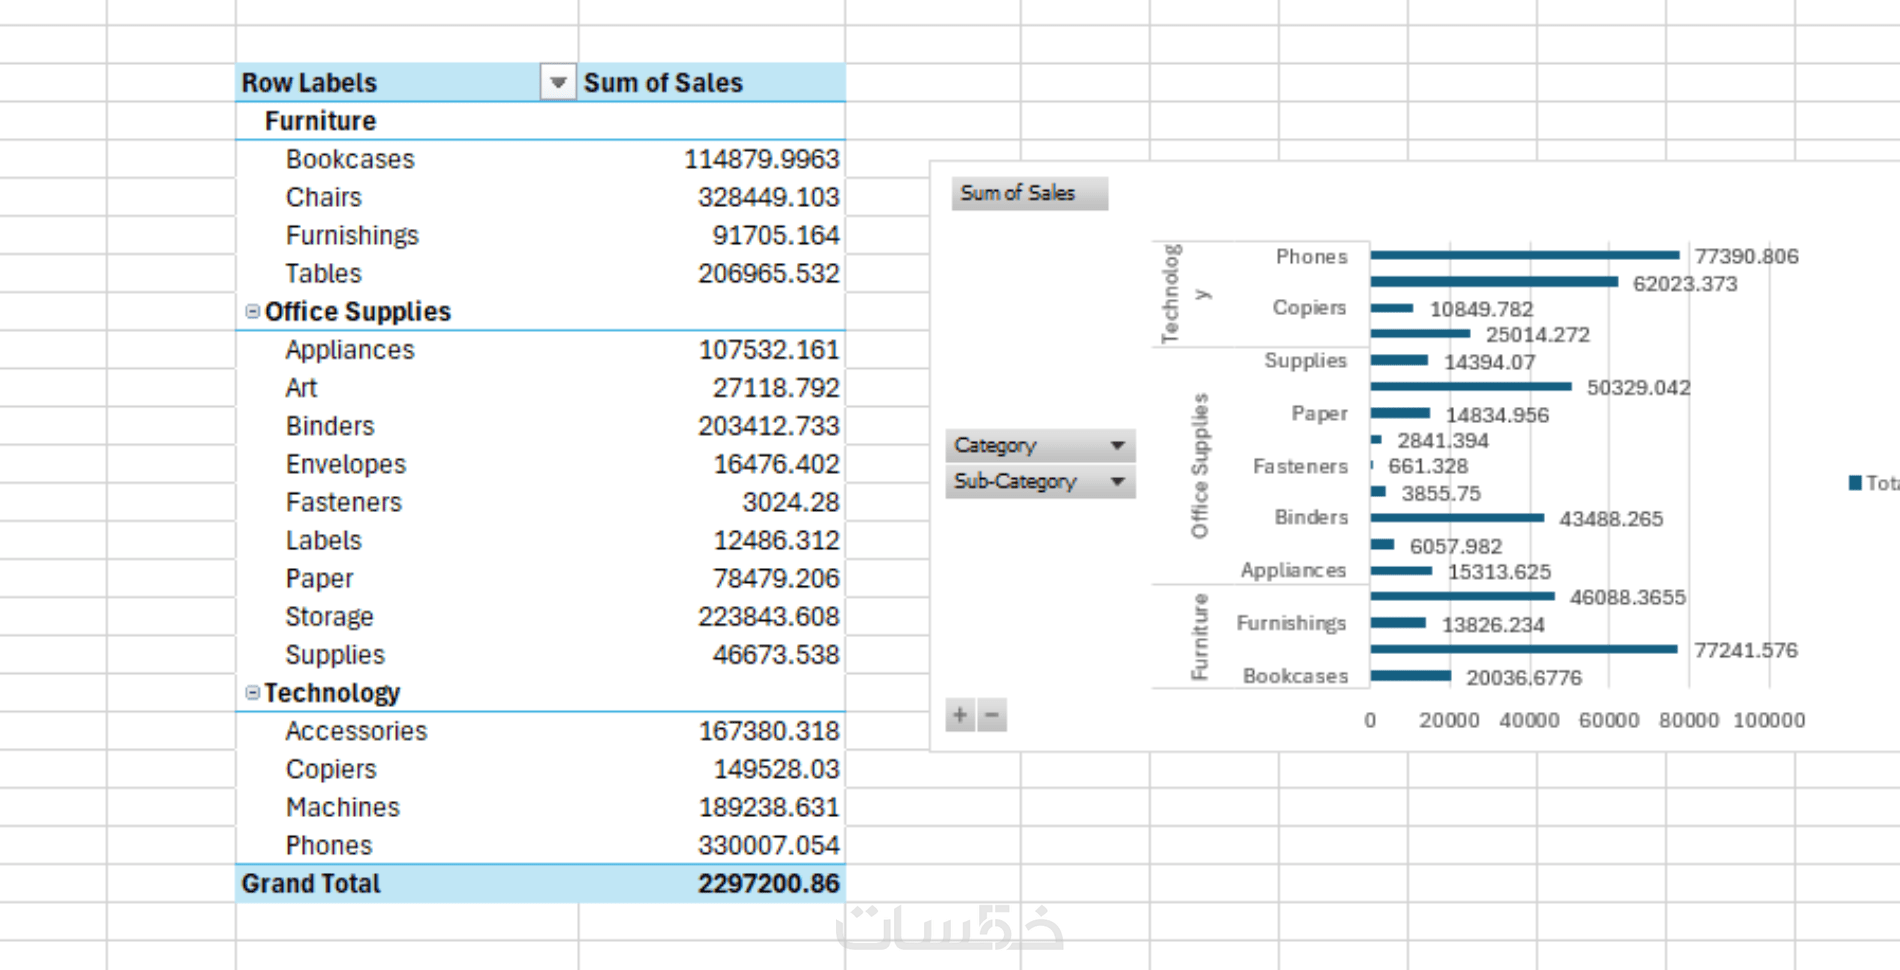Click the chart data label 50329.042

[1638, 388]
